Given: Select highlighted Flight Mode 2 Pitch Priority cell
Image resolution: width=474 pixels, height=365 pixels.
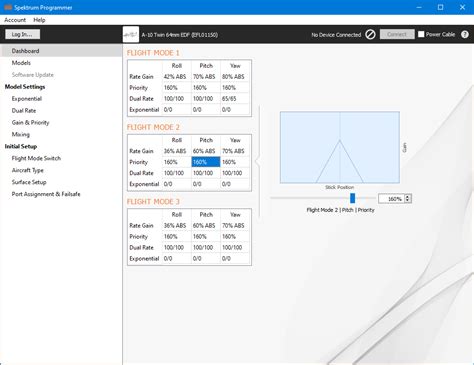Looking at the screenshot, I should [x=206, y=162].
